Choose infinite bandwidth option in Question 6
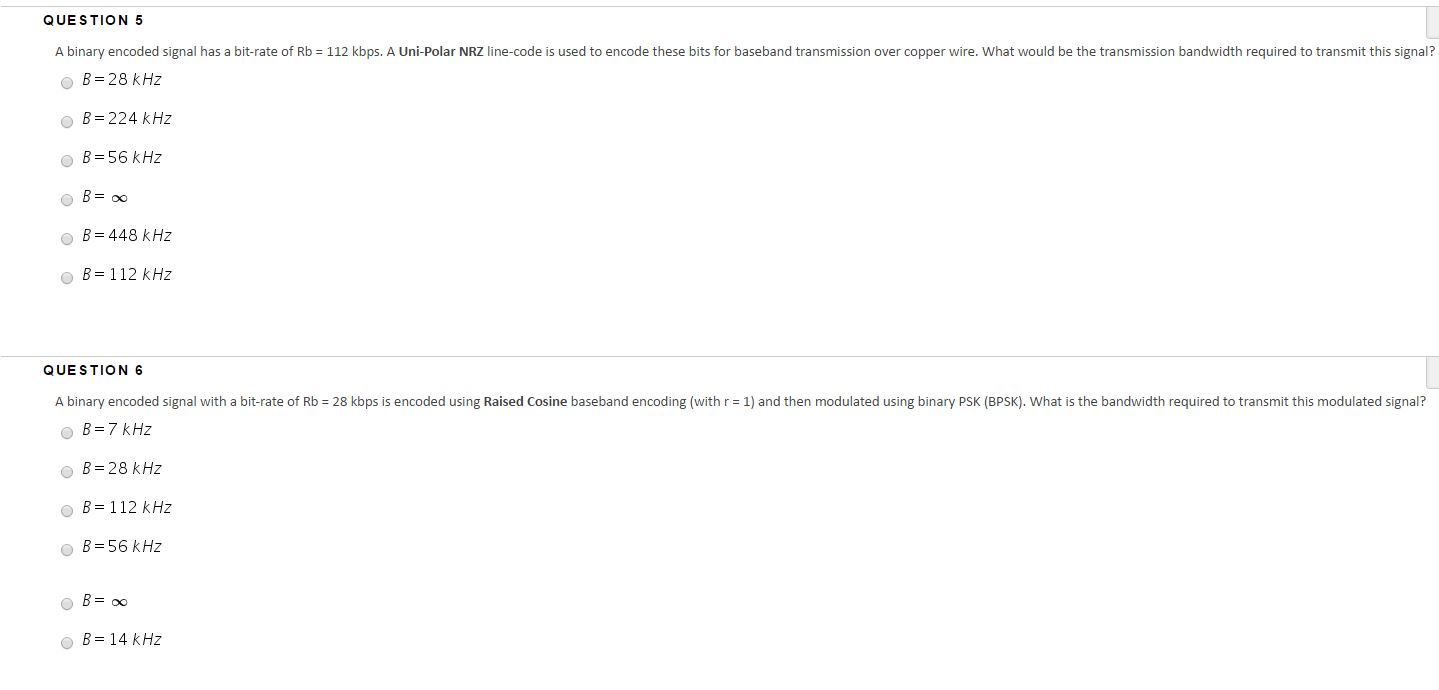 tap(67, 604)
